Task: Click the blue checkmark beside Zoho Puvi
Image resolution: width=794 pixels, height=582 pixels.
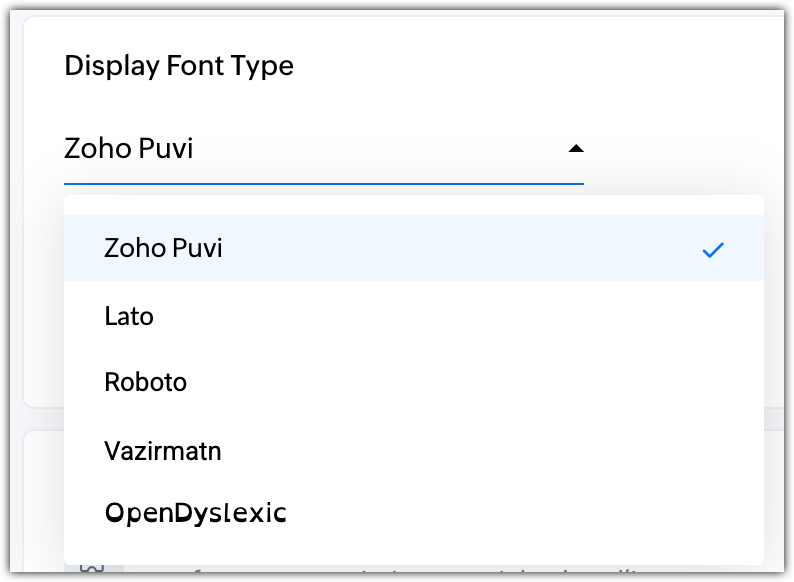Action: (712, 249)
